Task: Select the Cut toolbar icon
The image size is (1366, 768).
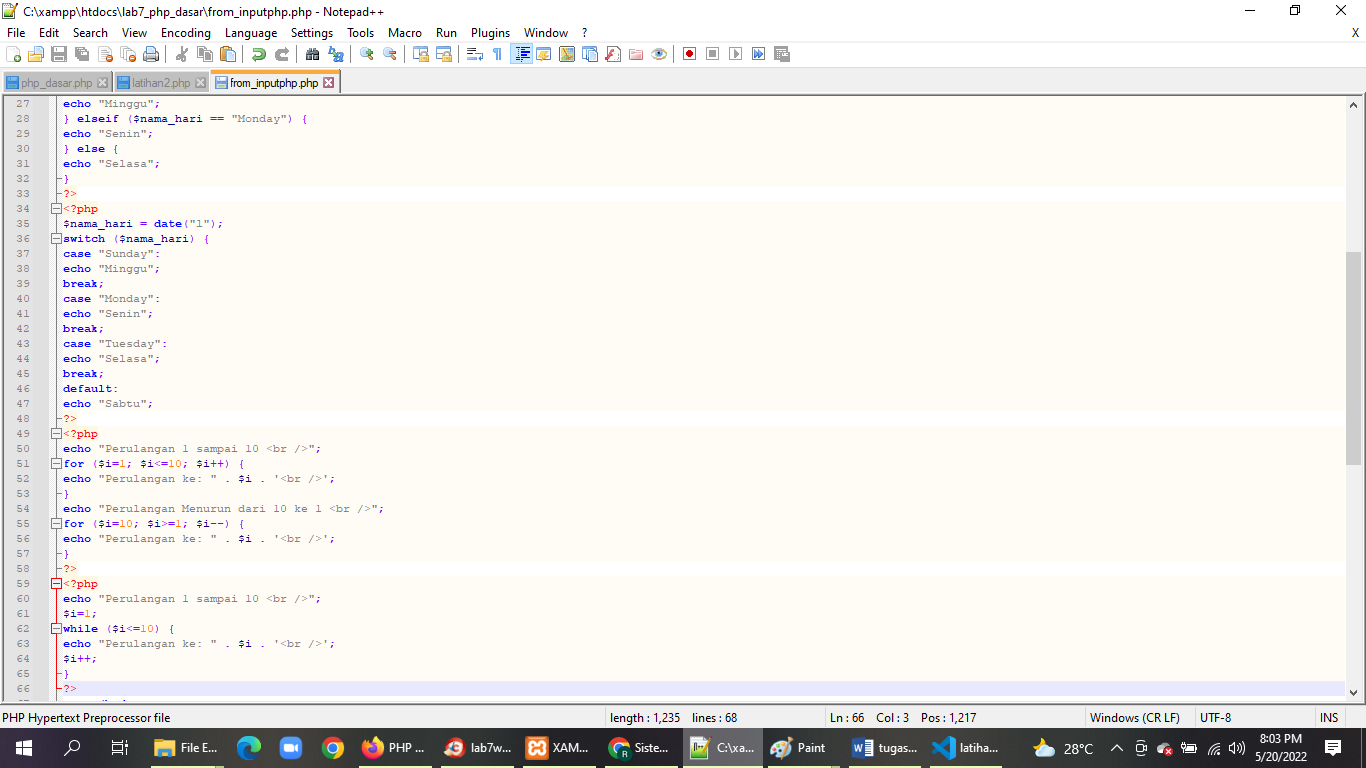Action: click(182, 54)
